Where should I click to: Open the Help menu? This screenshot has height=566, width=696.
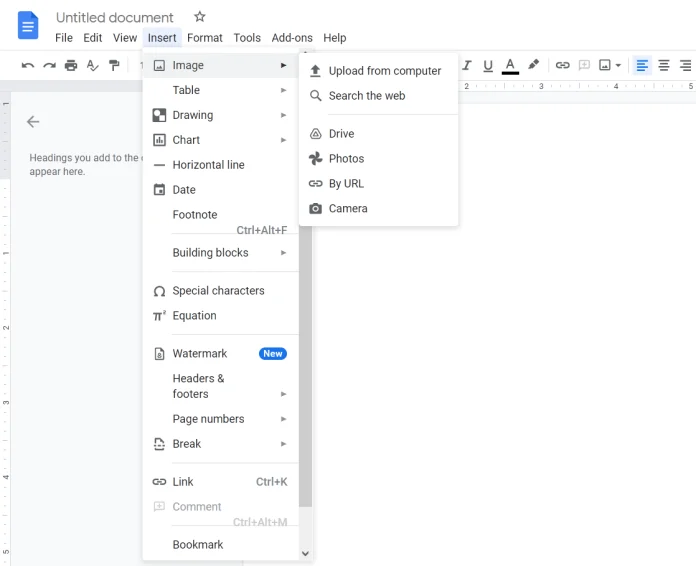(335, 38)
